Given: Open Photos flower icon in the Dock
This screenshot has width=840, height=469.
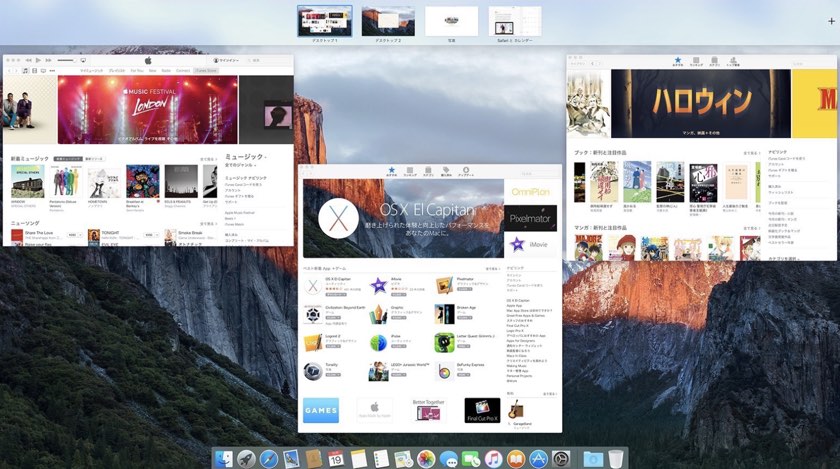Looking at the screenshot, I should pyautogui.click(x=426, y=459).
